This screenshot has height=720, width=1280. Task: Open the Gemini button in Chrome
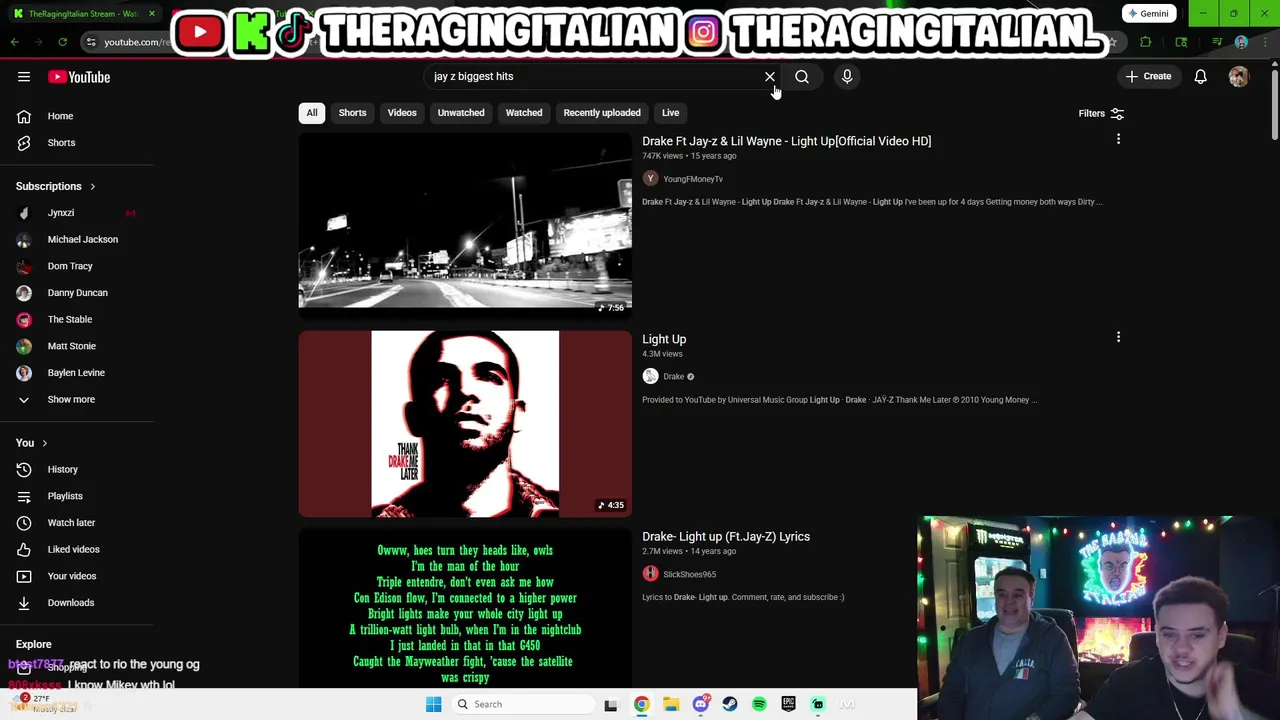tap(1148, 13)
